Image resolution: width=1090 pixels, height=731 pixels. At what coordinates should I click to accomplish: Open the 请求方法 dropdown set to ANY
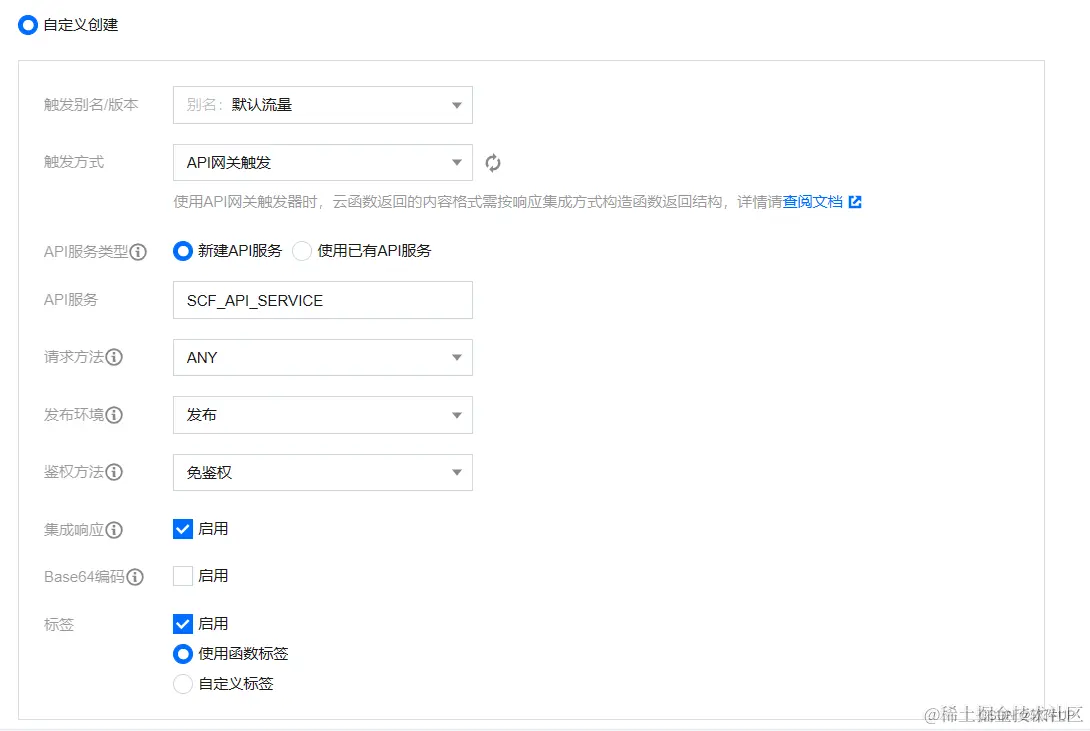(x=323, y=357)
